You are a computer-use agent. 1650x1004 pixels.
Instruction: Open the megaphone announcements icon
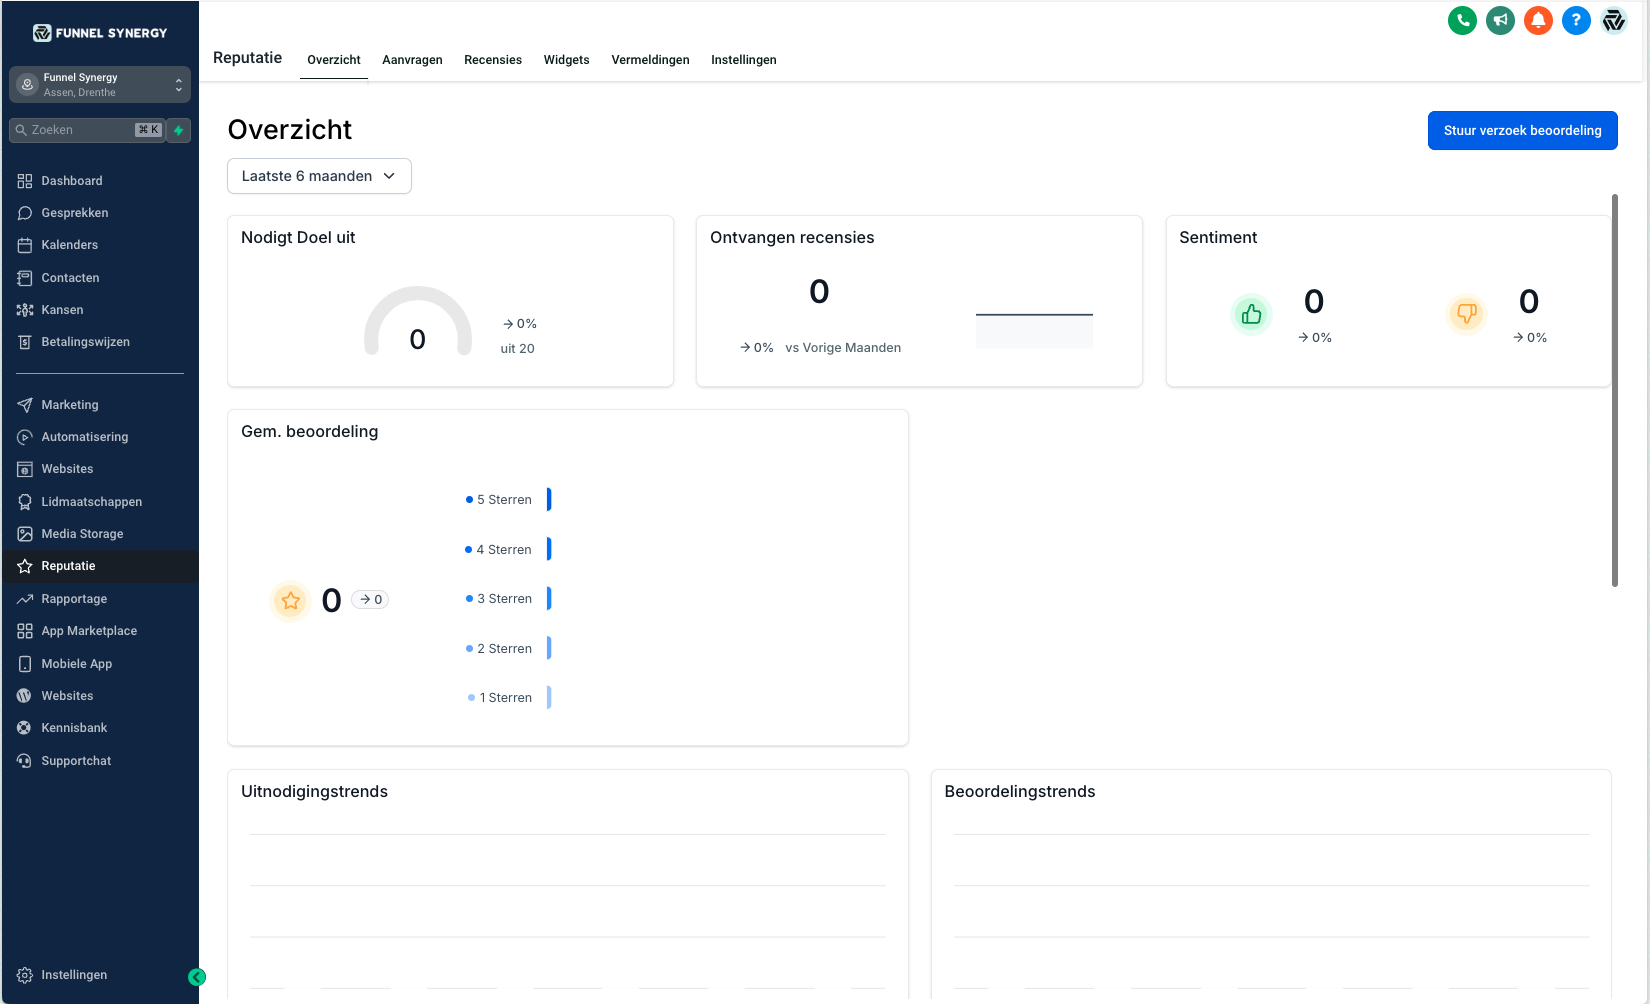click(x=1500, y=20)
